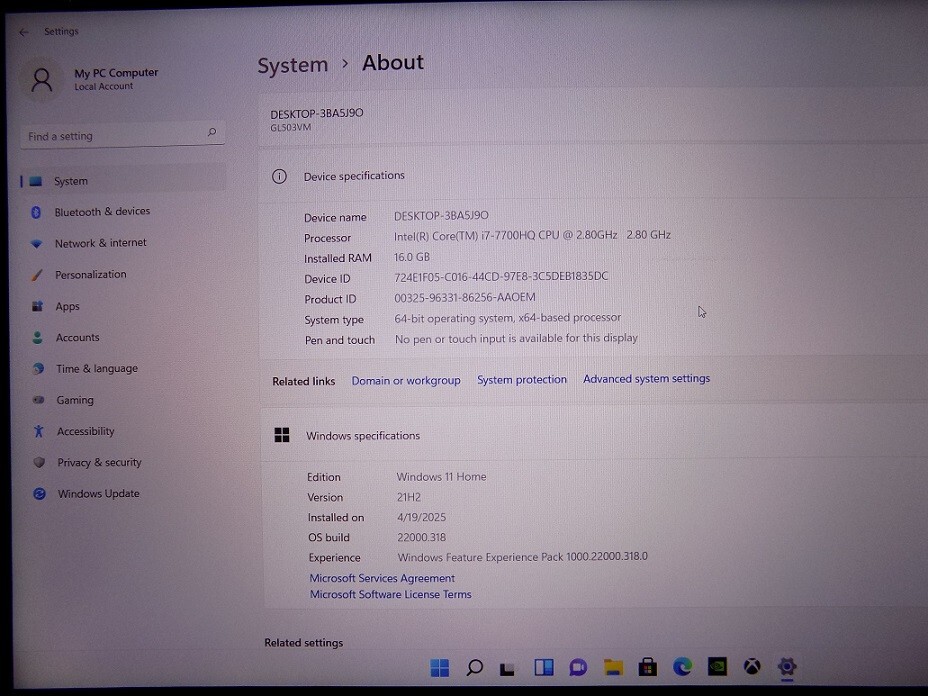Open the System protection link
The image size is (928, 696).
pyautogui.click(x=522, y=379)
